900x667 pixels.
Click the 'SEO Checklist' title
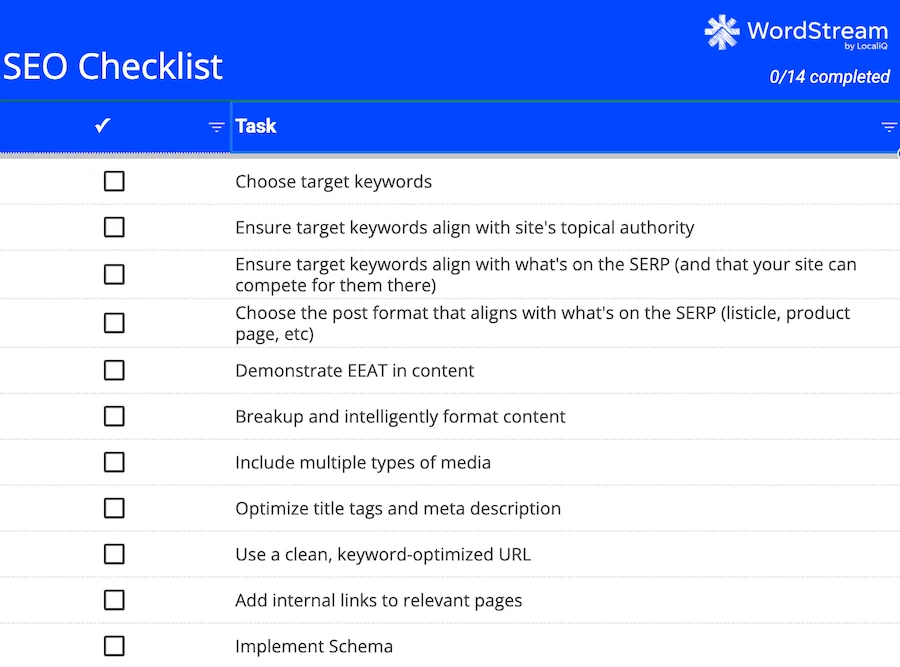pyautogui.click(x=112, y=66)
